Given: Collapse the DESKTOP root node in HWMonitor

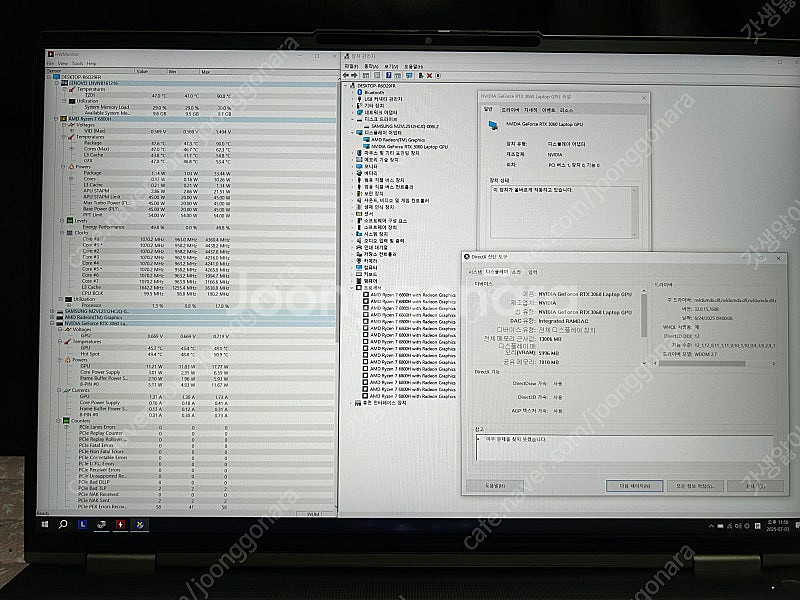Looking at the screenshot, I should (49, 77).
